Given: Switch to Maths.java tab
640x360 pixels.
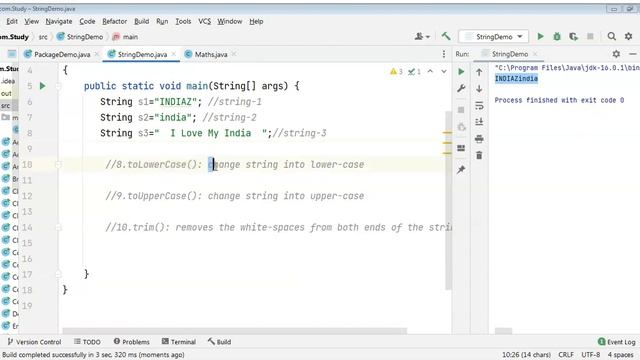Looking at the screenshot, I should coord(210,54).
